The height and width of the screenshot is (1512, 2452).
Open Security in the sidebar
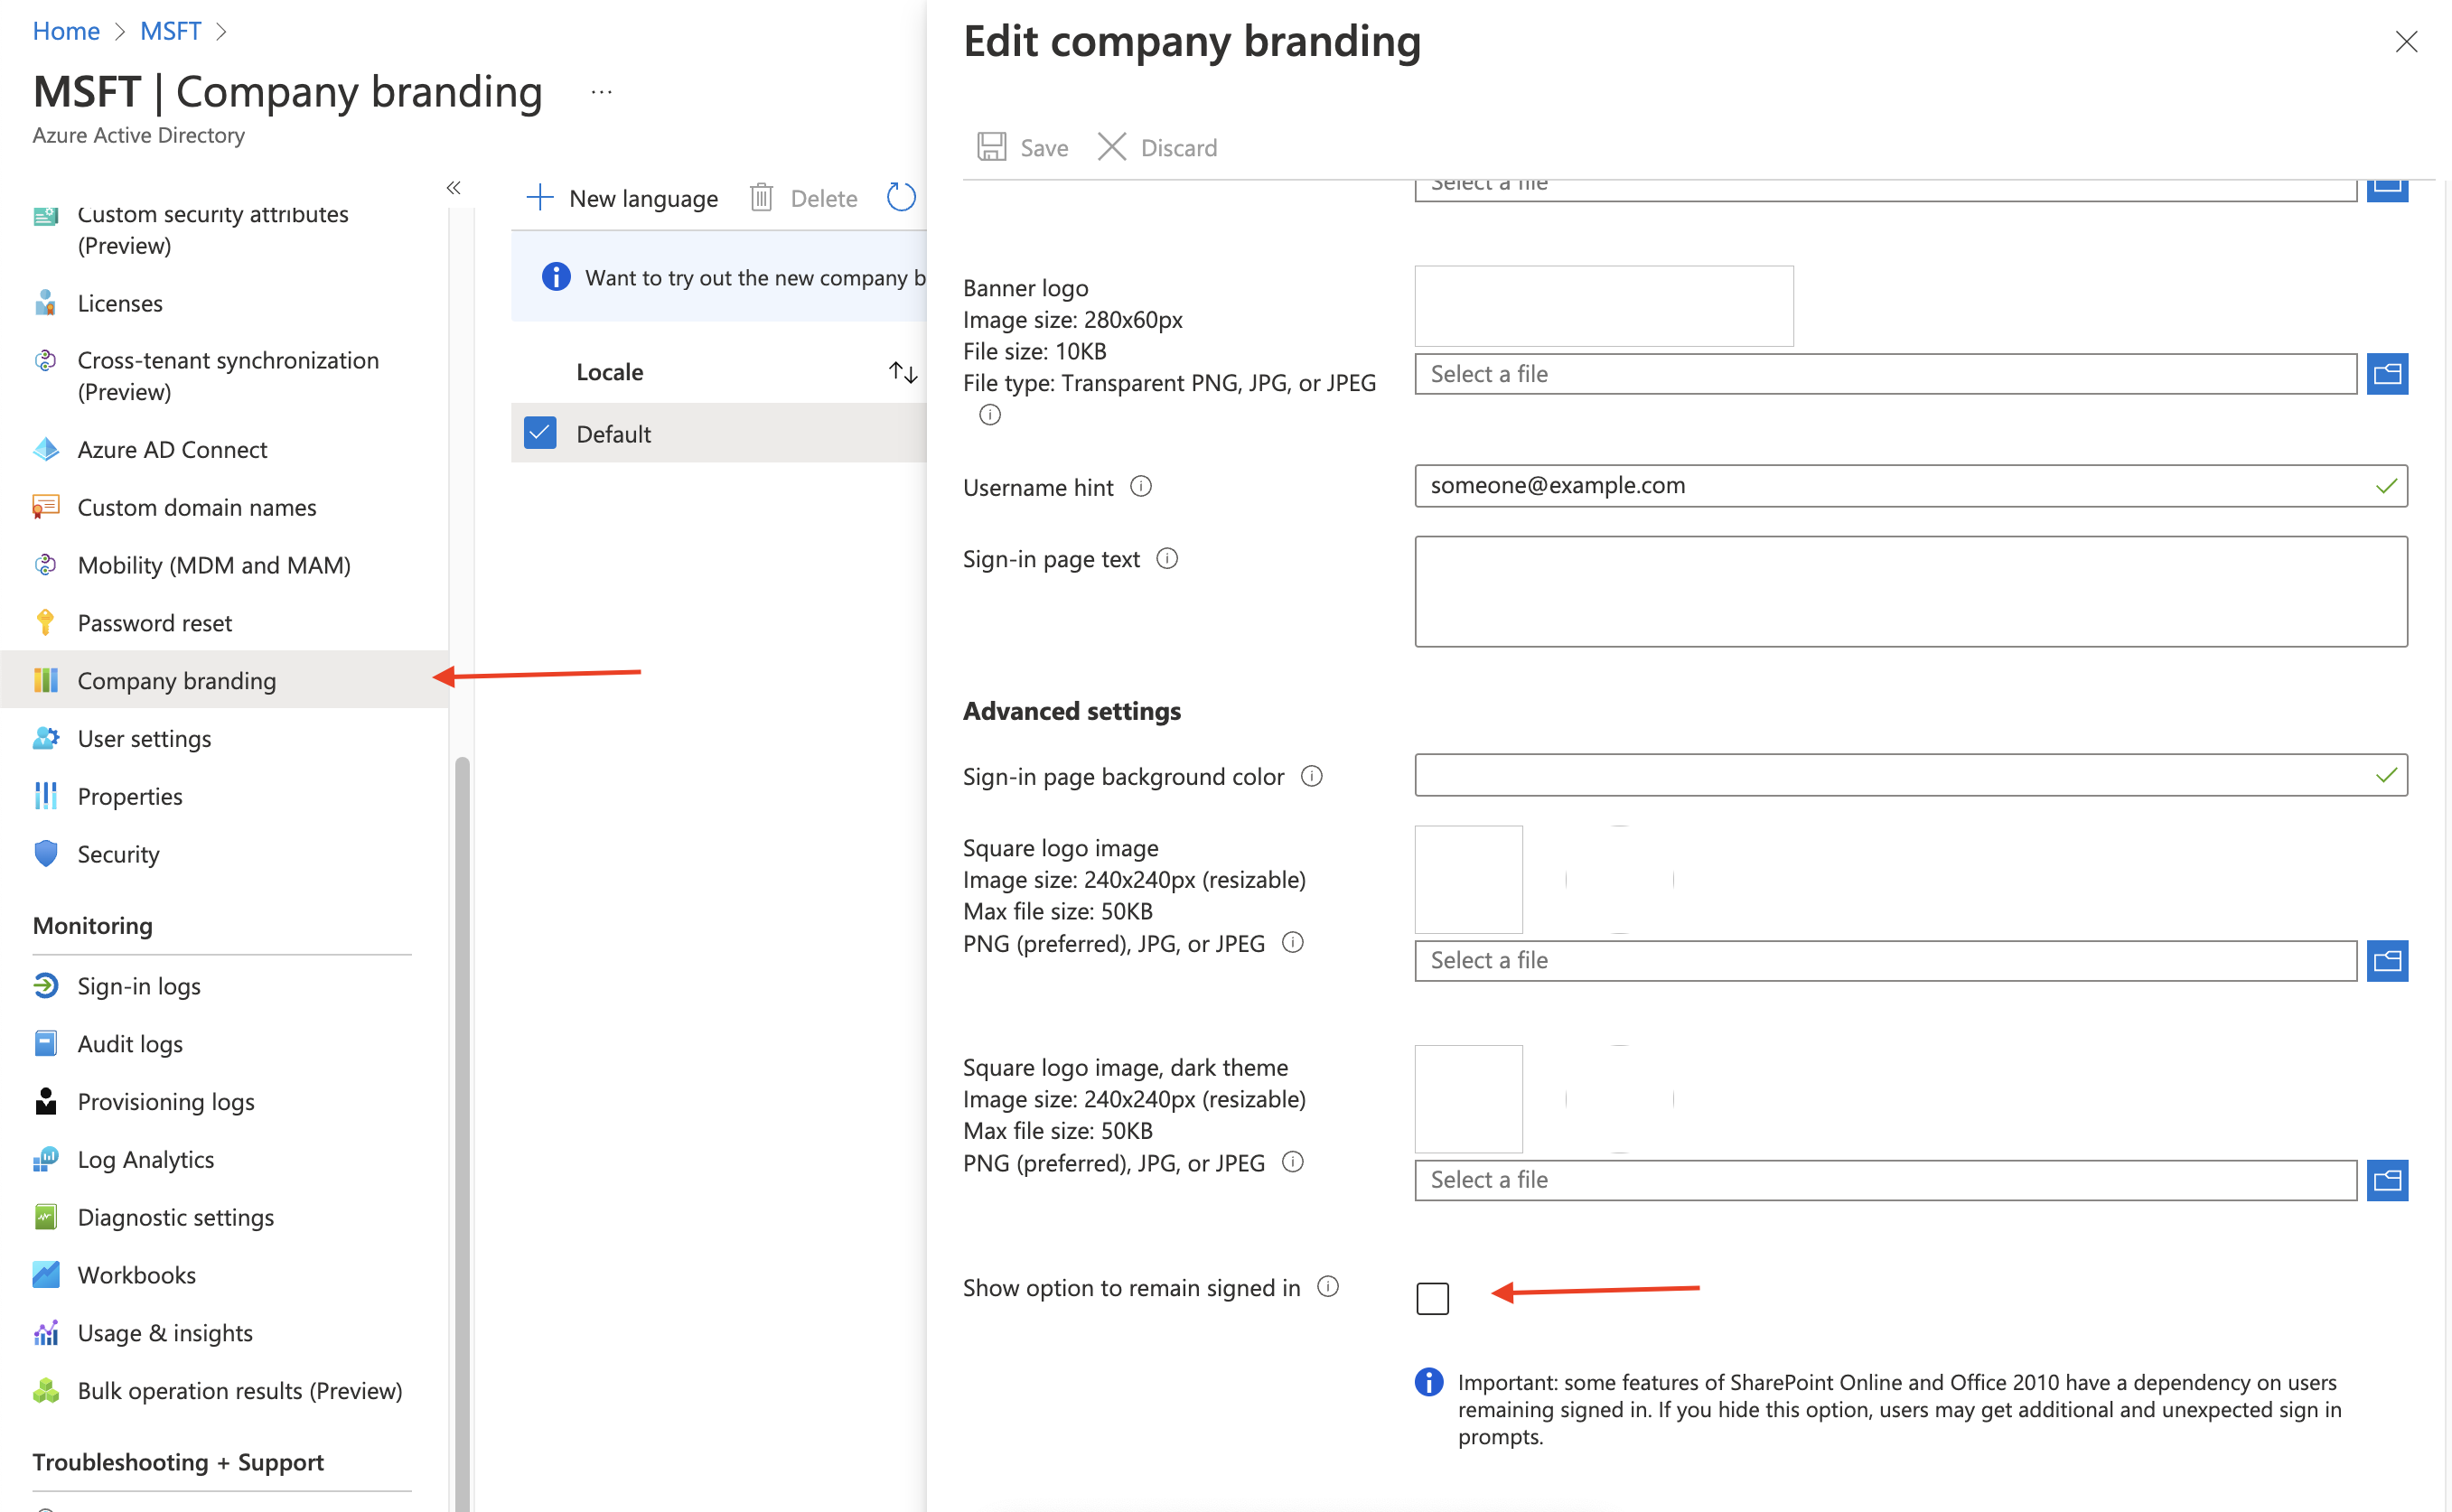118,854
